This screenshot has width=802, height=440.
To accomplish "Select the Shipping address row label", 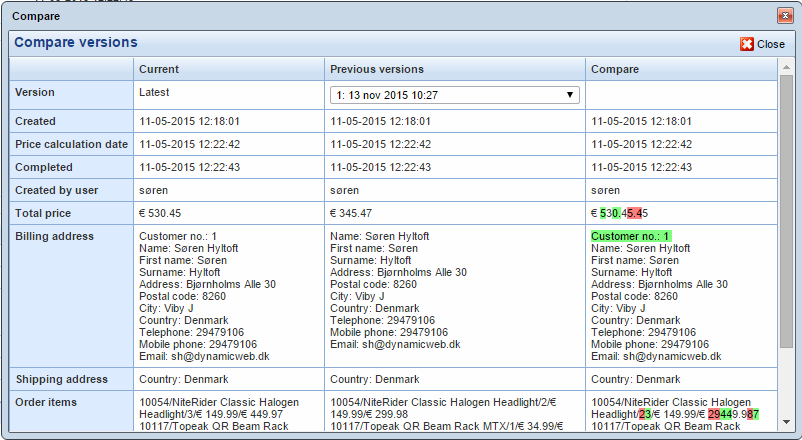I will 59,379.
